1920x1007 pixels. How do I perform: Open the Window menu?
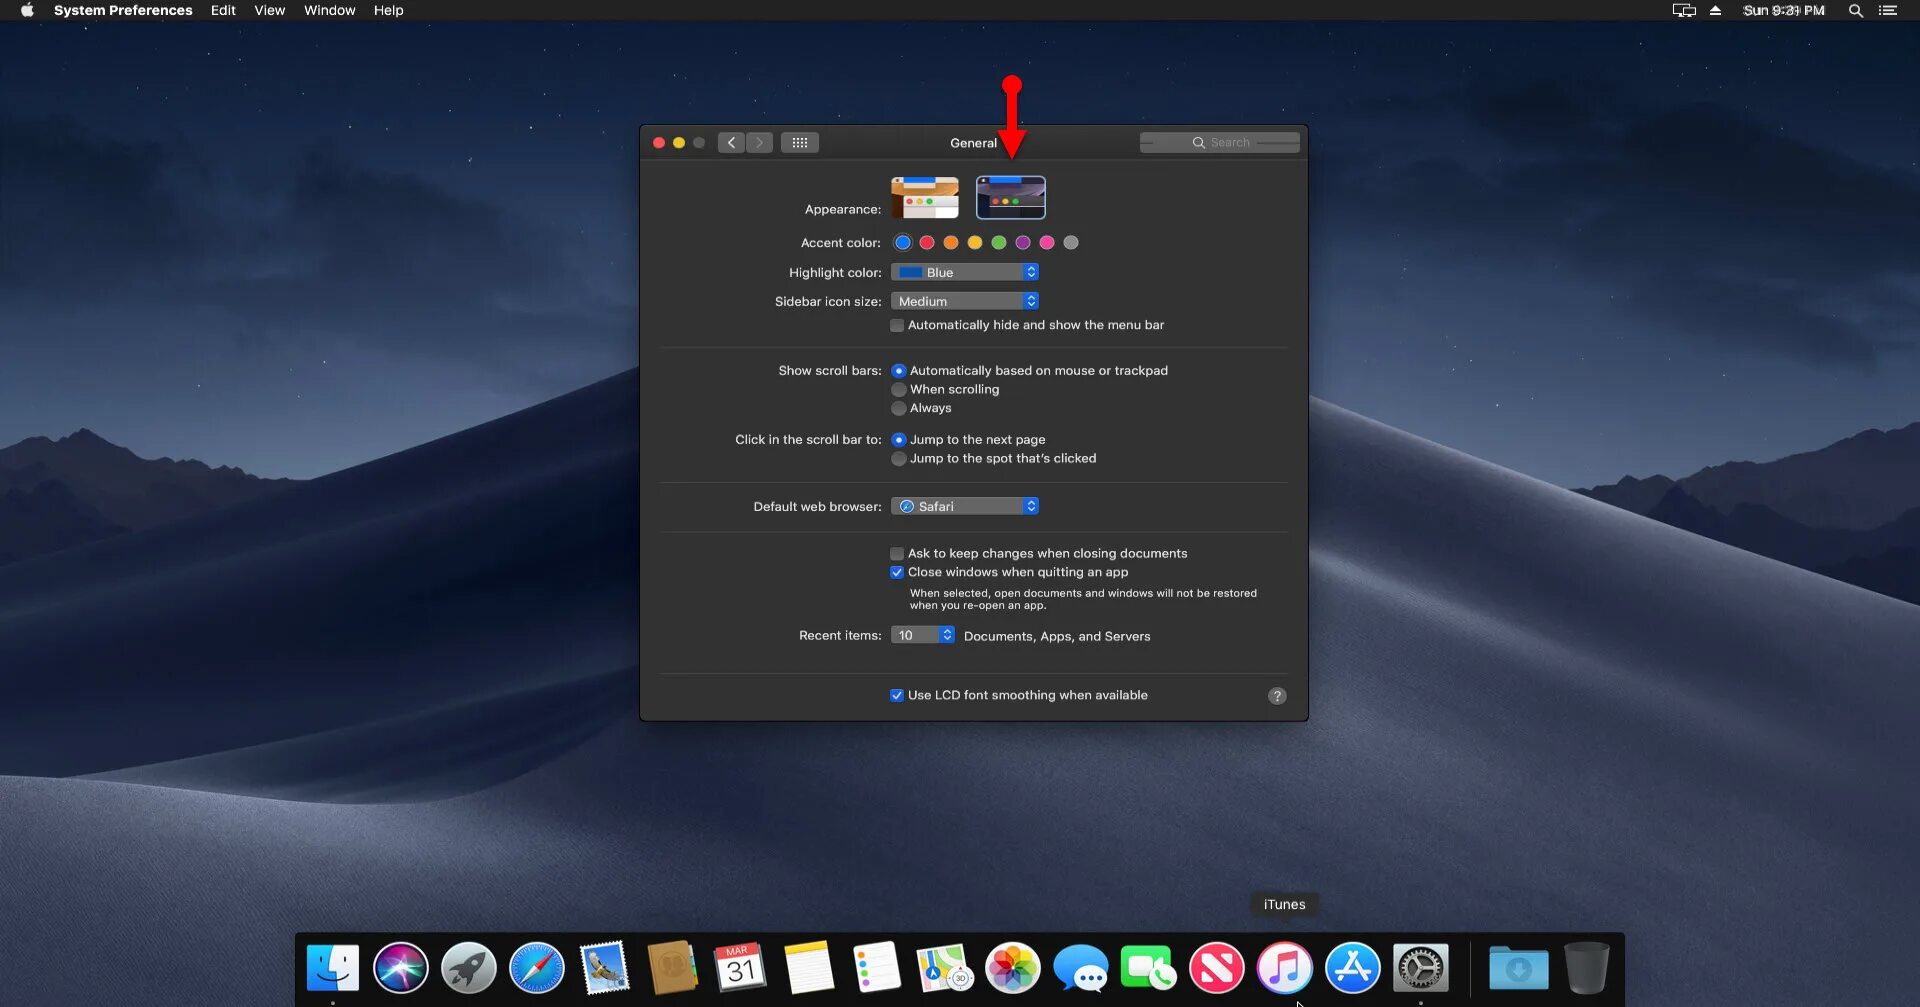click(x=330, y=10)
